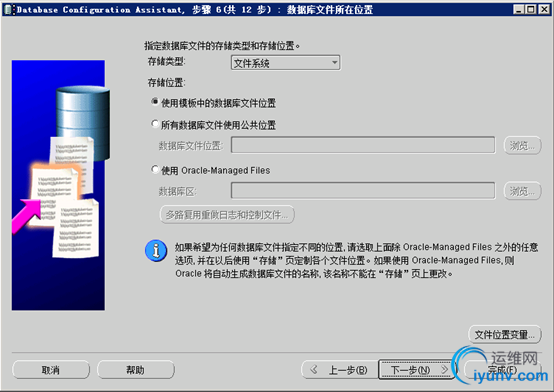Open the 存储类型 dropdown showing 文件系统
The image size is (554, 392).
point(285,63)
